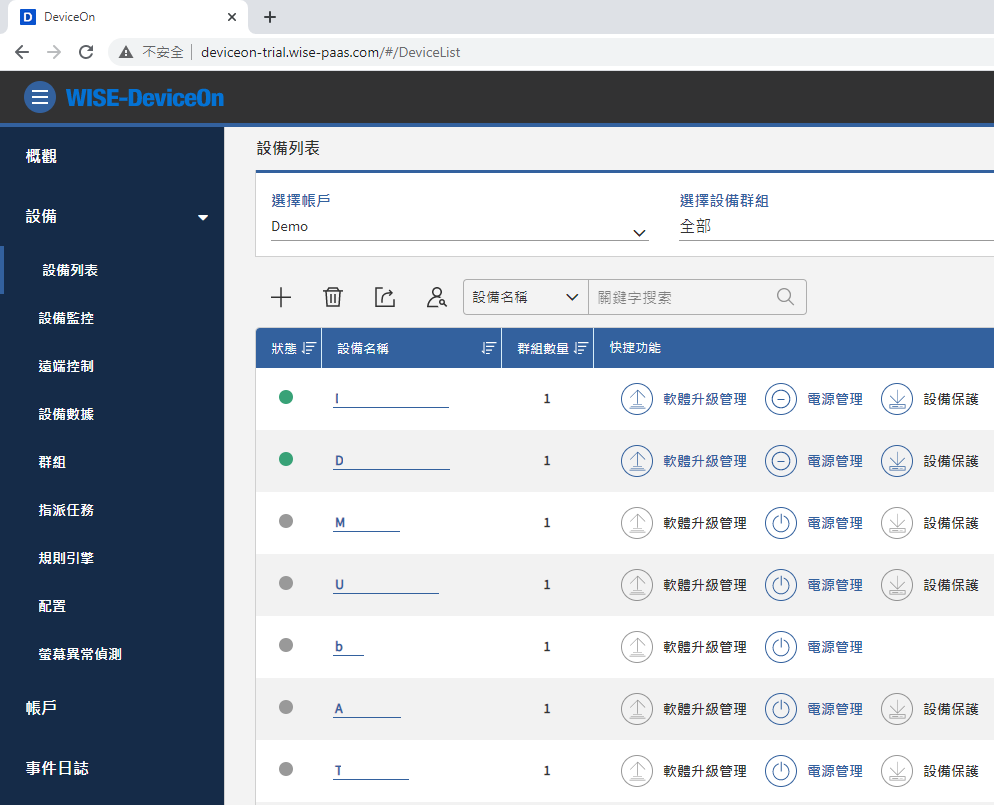Open the 選擇帳戶 Demo dropdown
Image resolution: width=994 pixels, height=805 pixels.
pyautogui.click(x=460, y=228)
